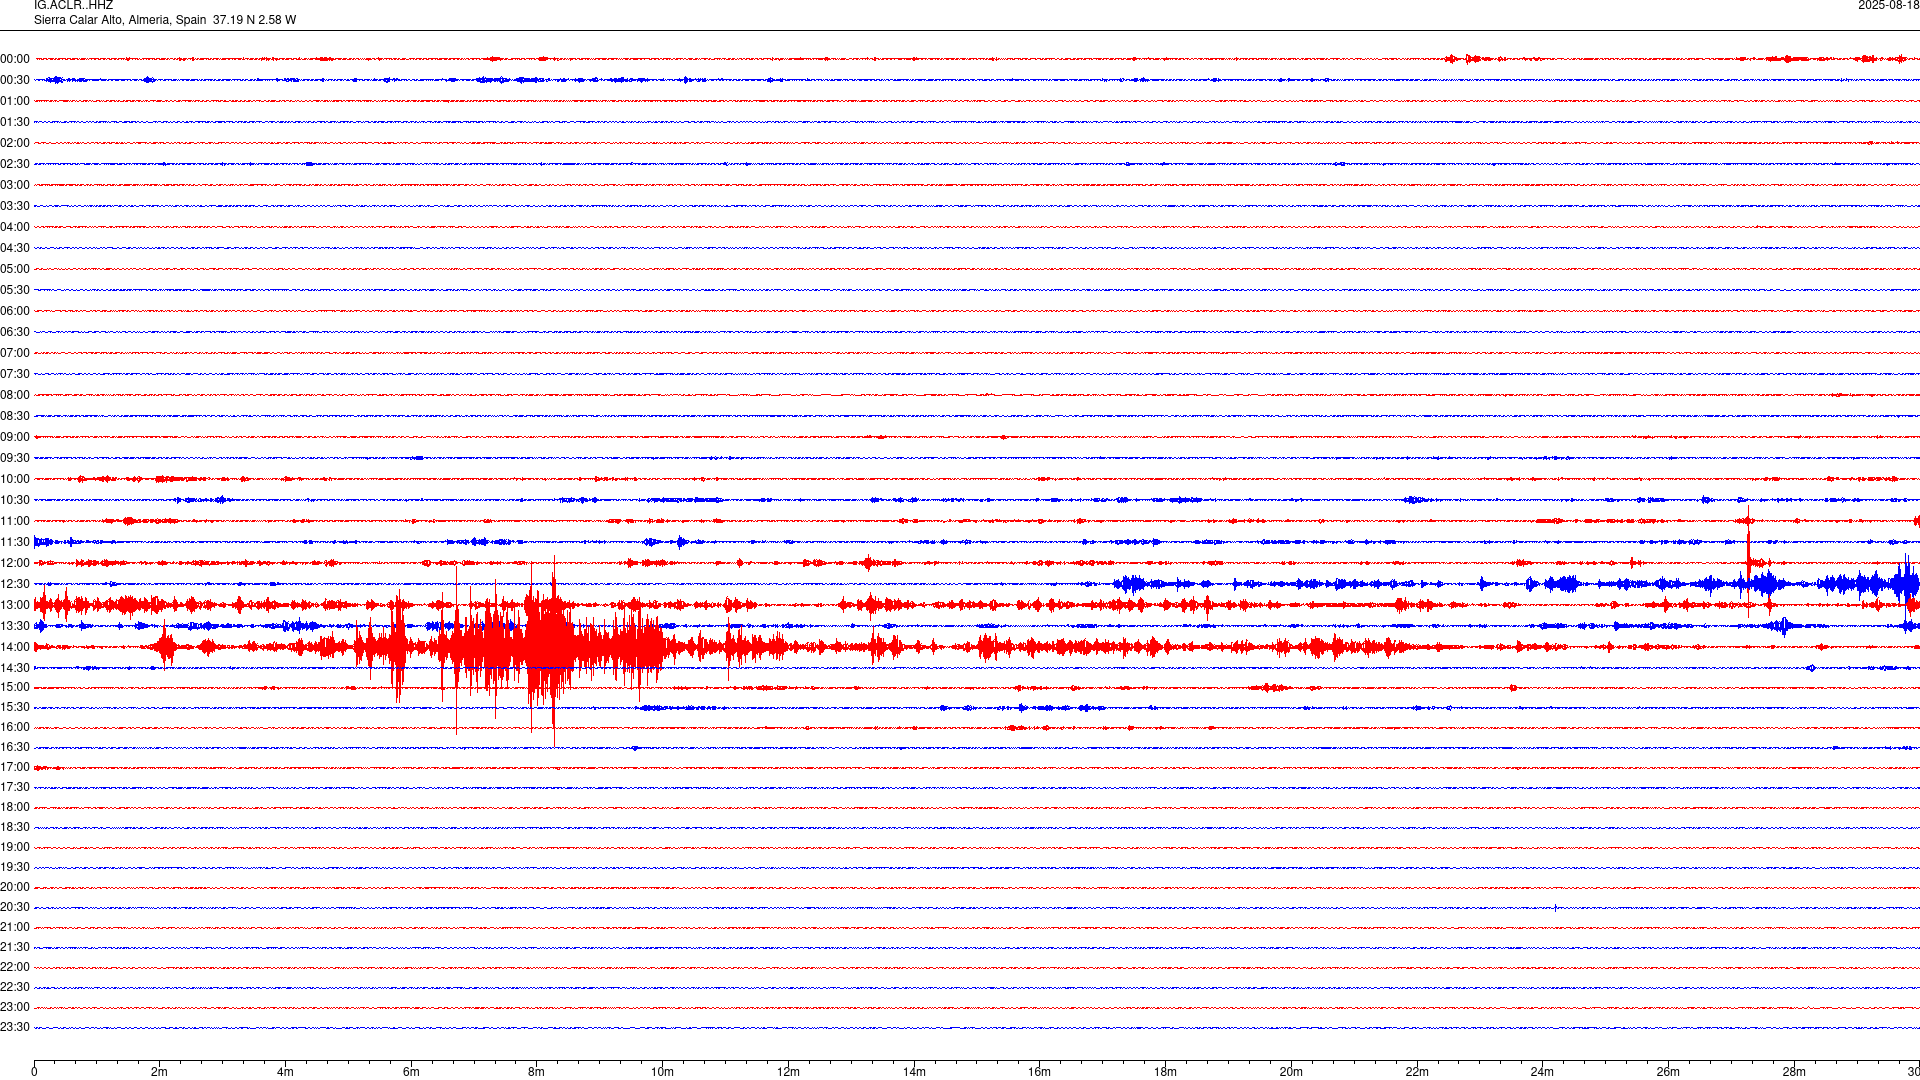Select the 17:00 row label
This screenshot has width=1920, height=1080.
15,767
